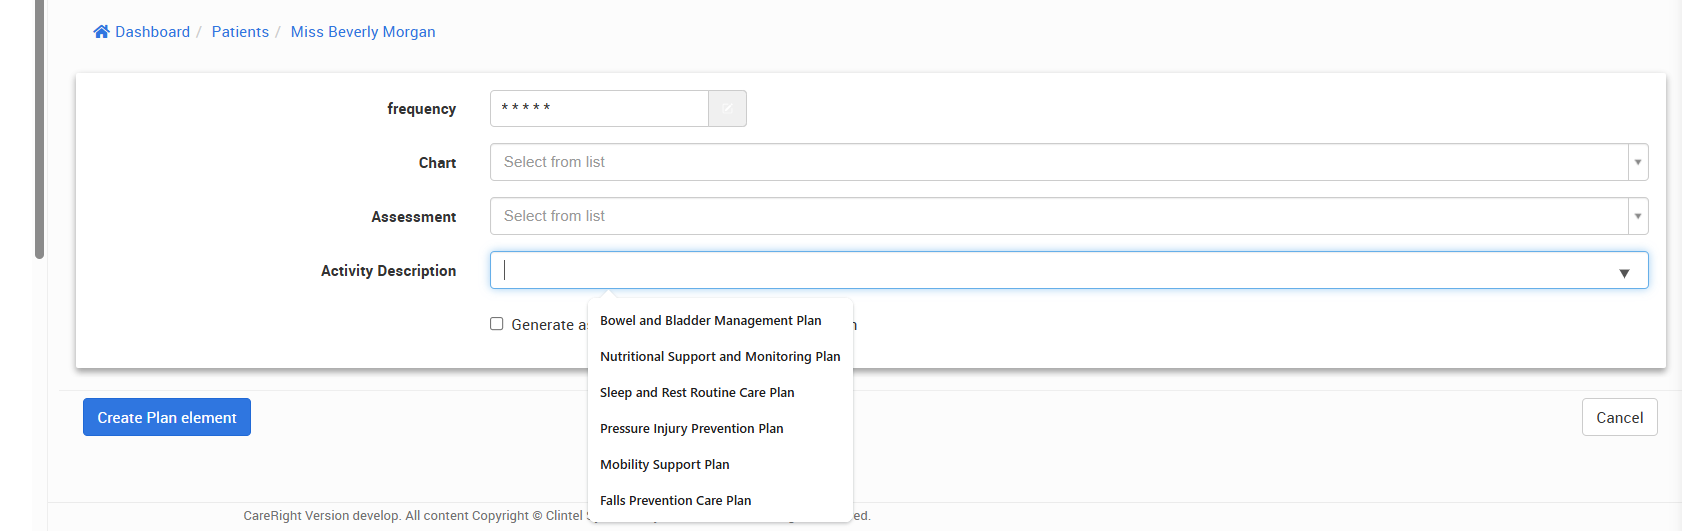Click the Activity Description dropdown arrow
The width and height of the screenshot is (1682, 531).
click(x=1624, y=272)
